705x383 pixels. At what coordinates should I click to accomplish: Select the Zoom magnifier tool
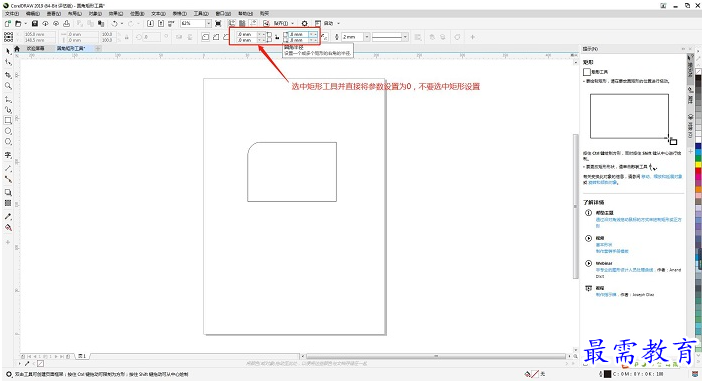click(8, 85)
